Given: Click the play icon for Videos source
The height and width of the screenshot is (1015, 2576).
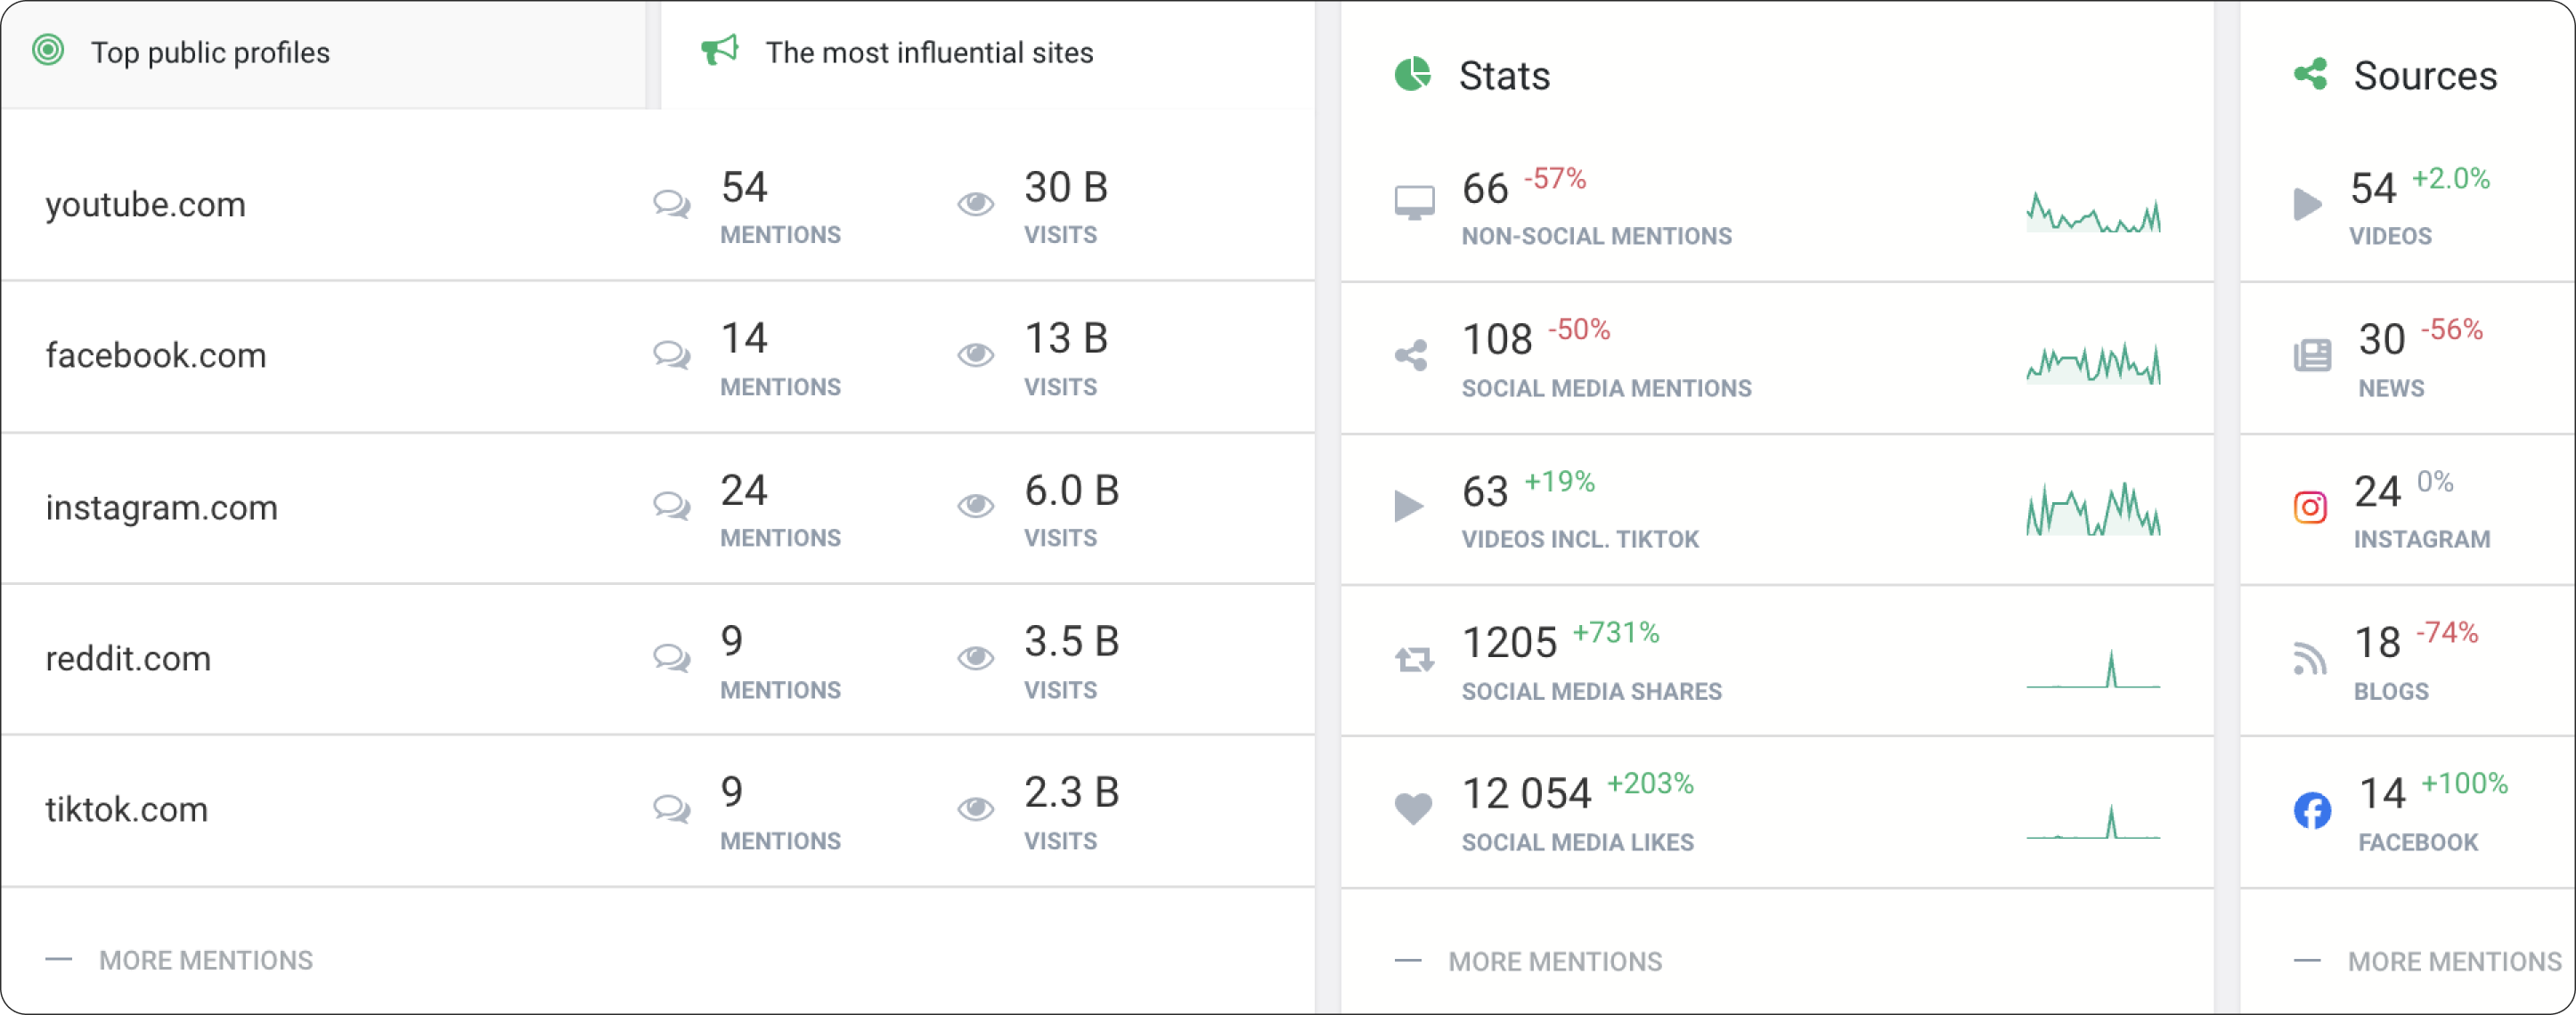Looking at the screenshot, I should pos(2307,203).
